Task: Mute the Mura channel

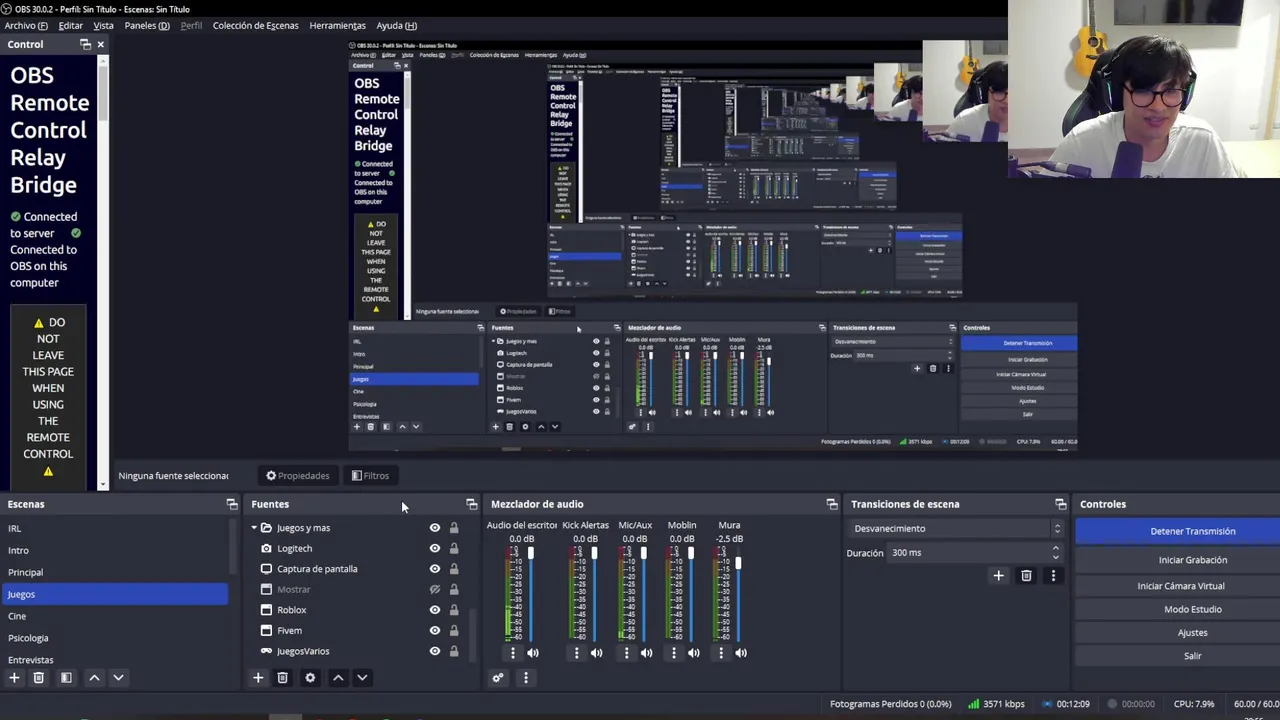Action: point(741,653)
